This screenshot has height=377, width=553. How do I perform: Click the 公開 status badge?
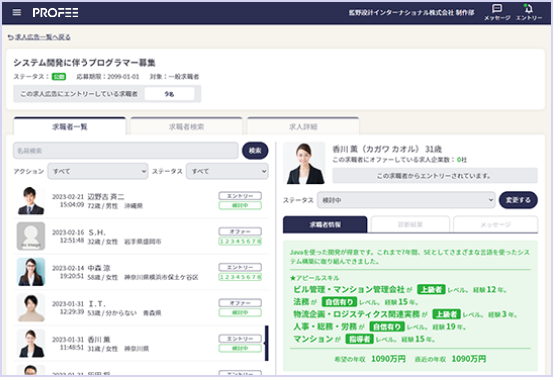pos(59,77)
